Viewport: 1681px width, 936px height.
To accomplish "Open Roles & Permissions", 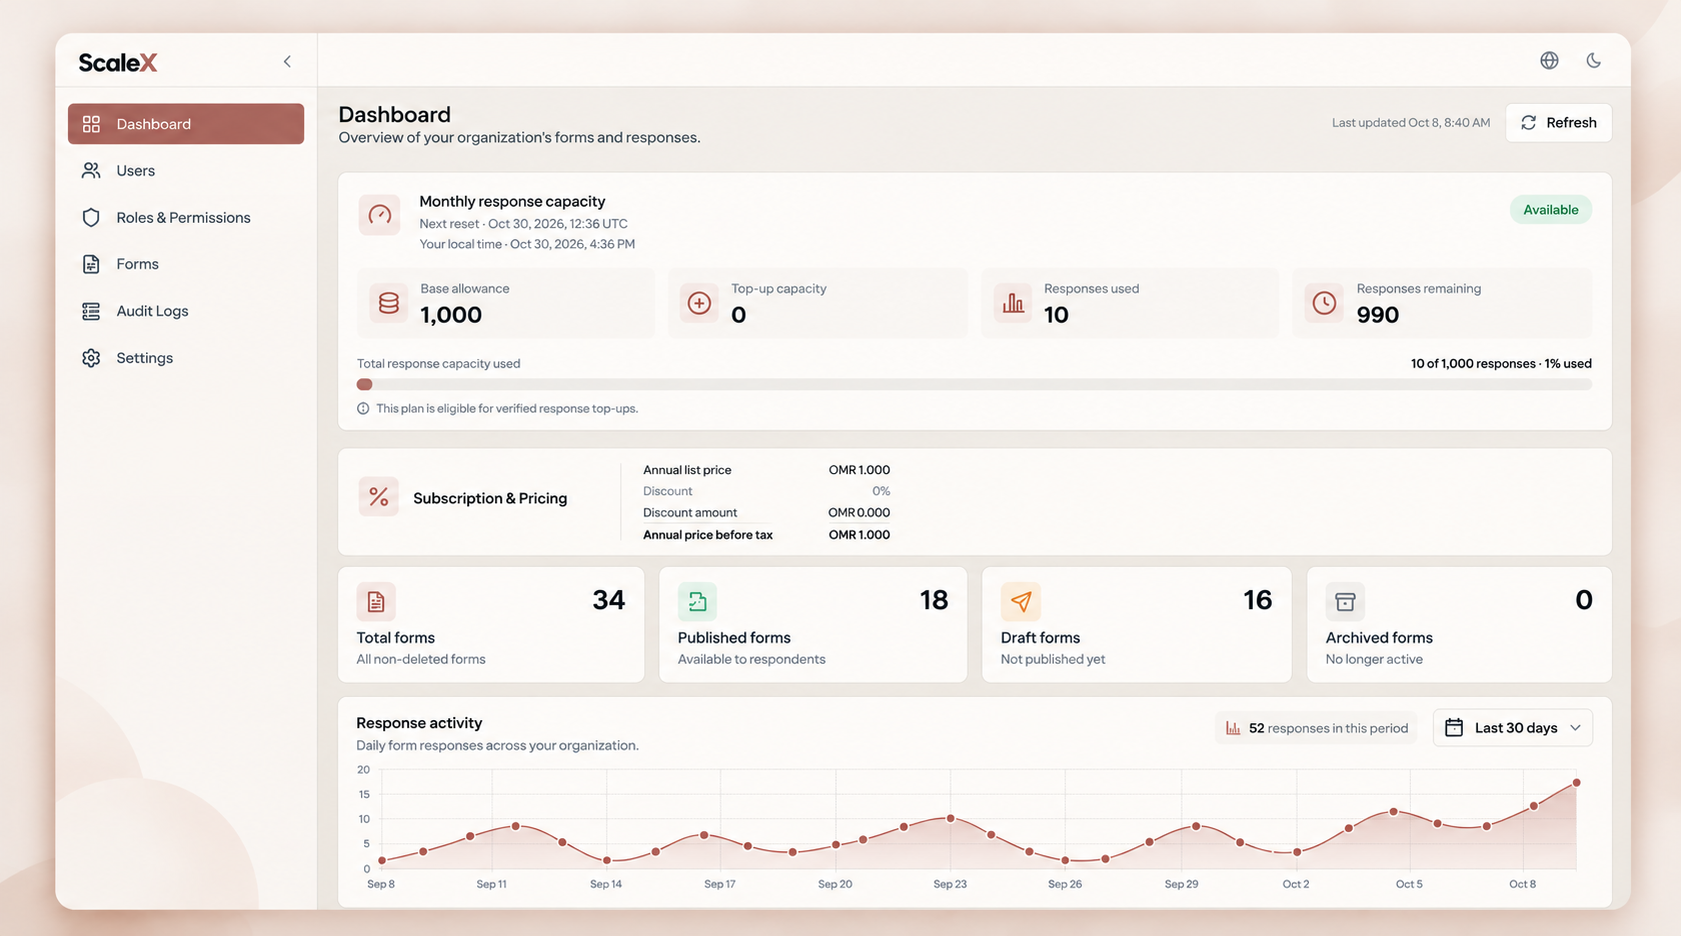I will pos(186,218).
